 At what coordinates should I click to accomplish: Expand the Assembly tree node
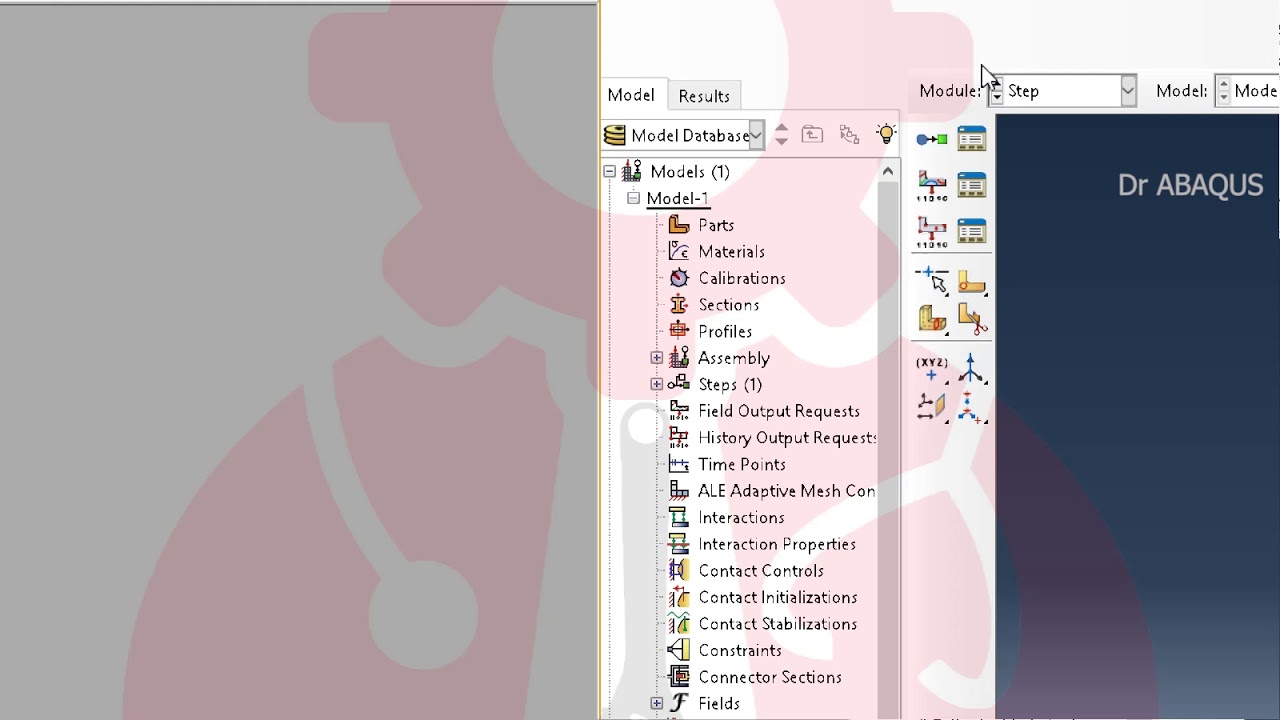coord(657,358)
